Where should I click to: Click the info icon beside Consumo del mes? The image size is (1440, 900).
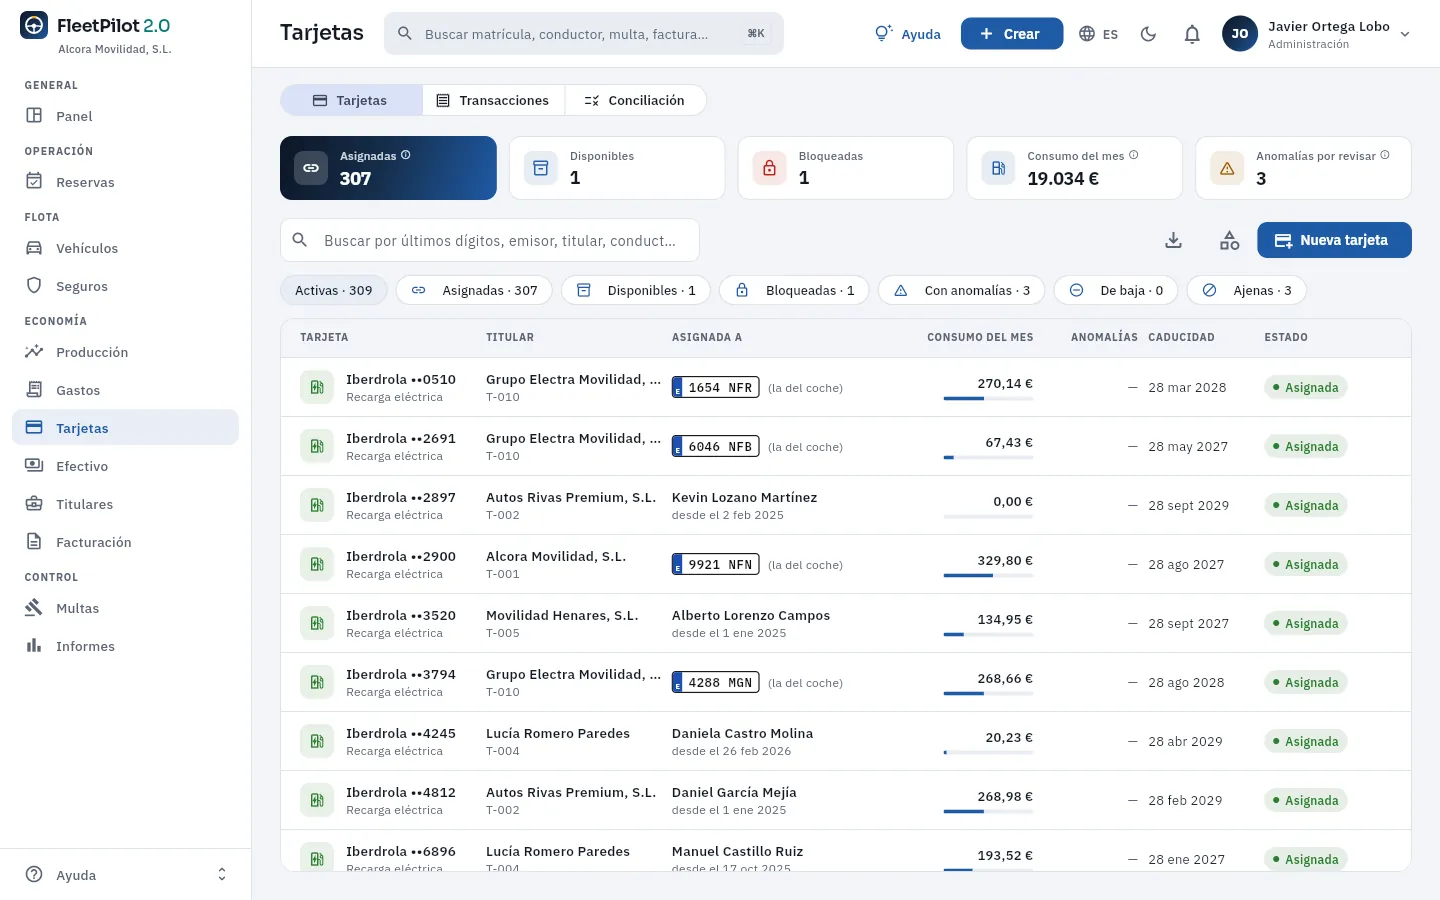pos(1134,155)
